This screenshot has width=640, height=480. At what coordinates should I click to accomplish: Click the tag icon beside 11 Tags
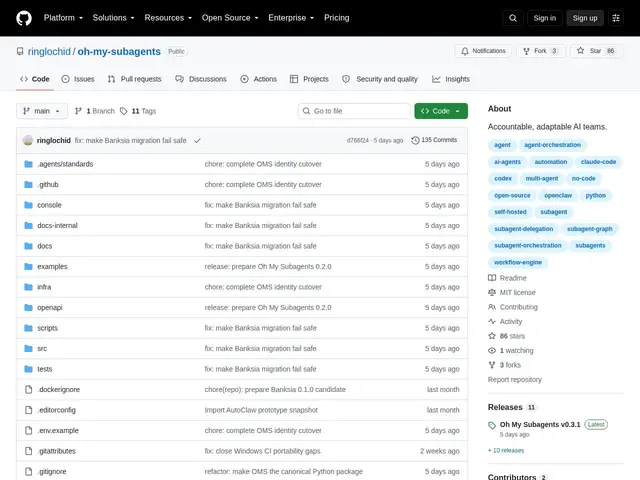pyautogui.click(x=124, y=111)
